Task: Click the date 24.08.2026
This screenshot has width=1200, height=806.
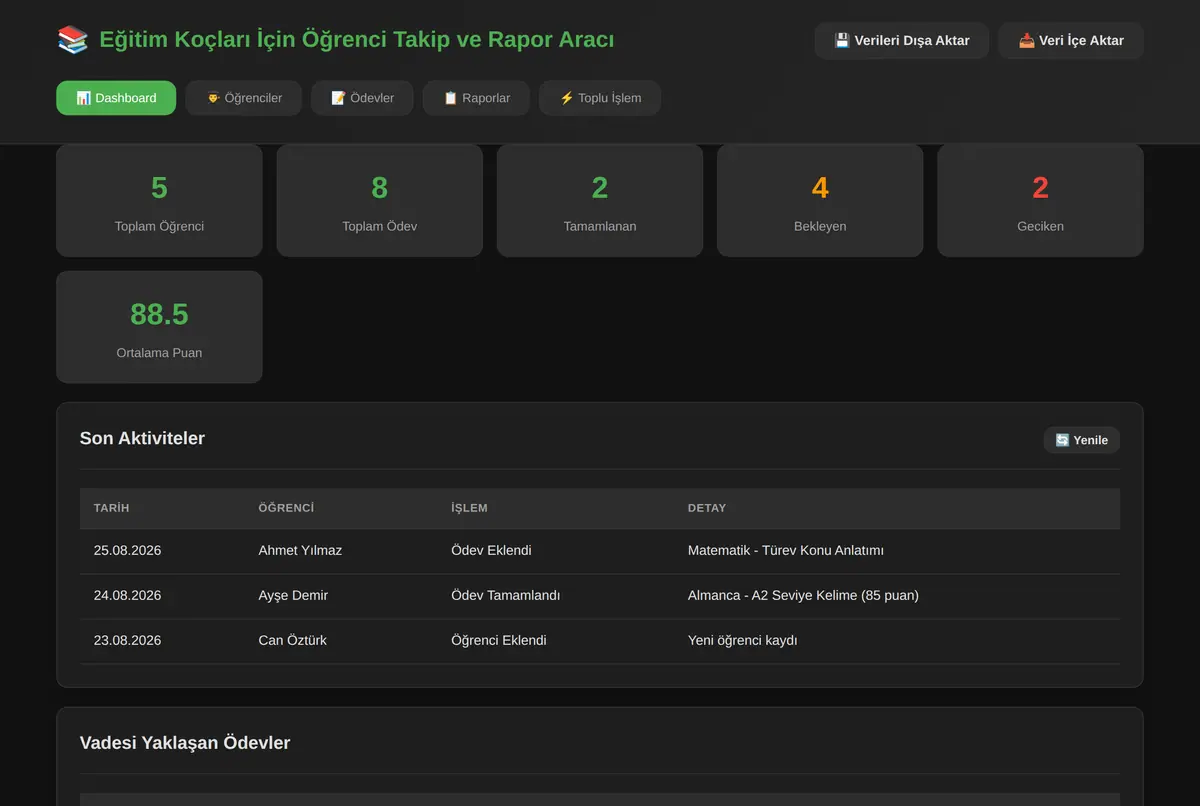Action: tap(128, 595)
